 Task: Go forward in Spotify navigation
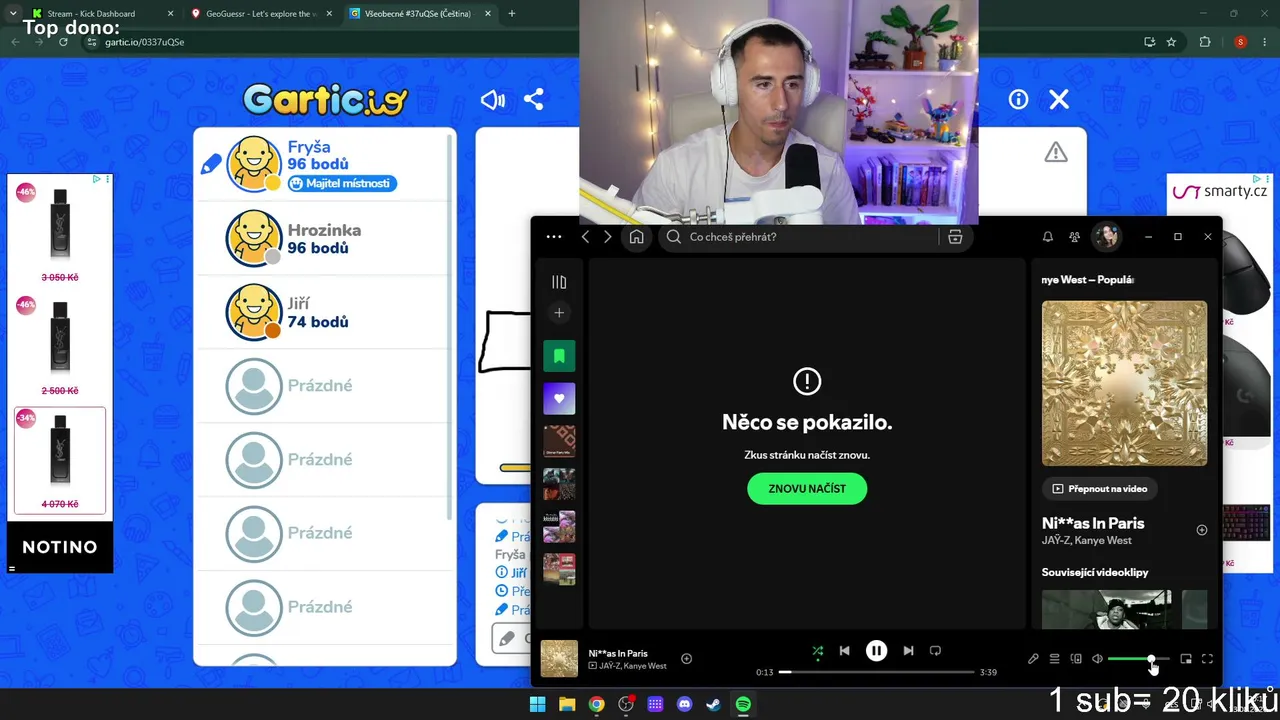click(607, 237)
